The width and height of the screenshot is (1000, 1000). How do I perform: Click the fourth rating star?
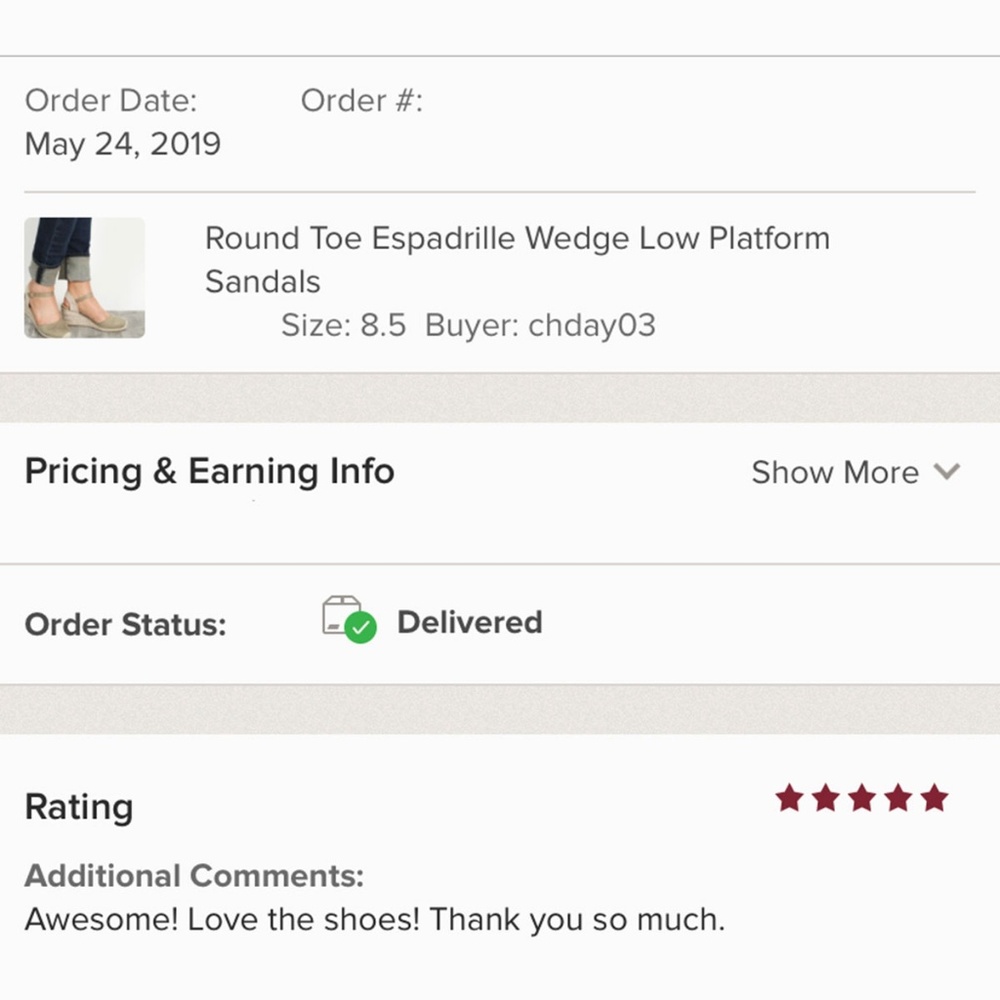click(898, 798)
